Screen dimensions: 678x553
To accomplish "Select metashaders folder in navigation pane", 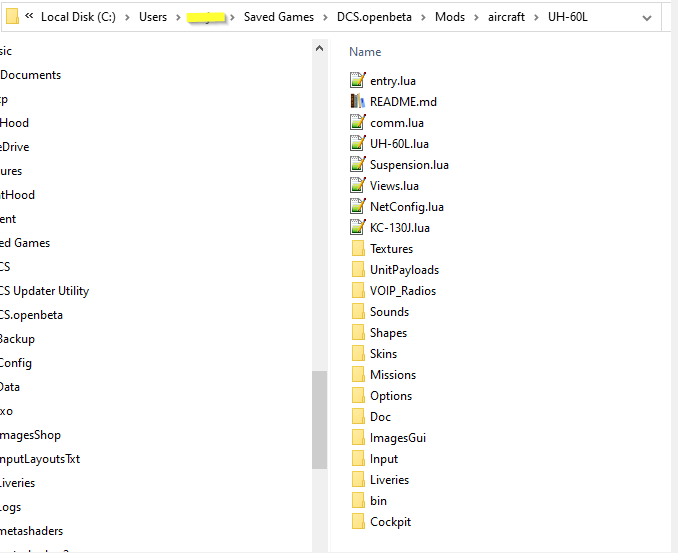I will (31, 531).
